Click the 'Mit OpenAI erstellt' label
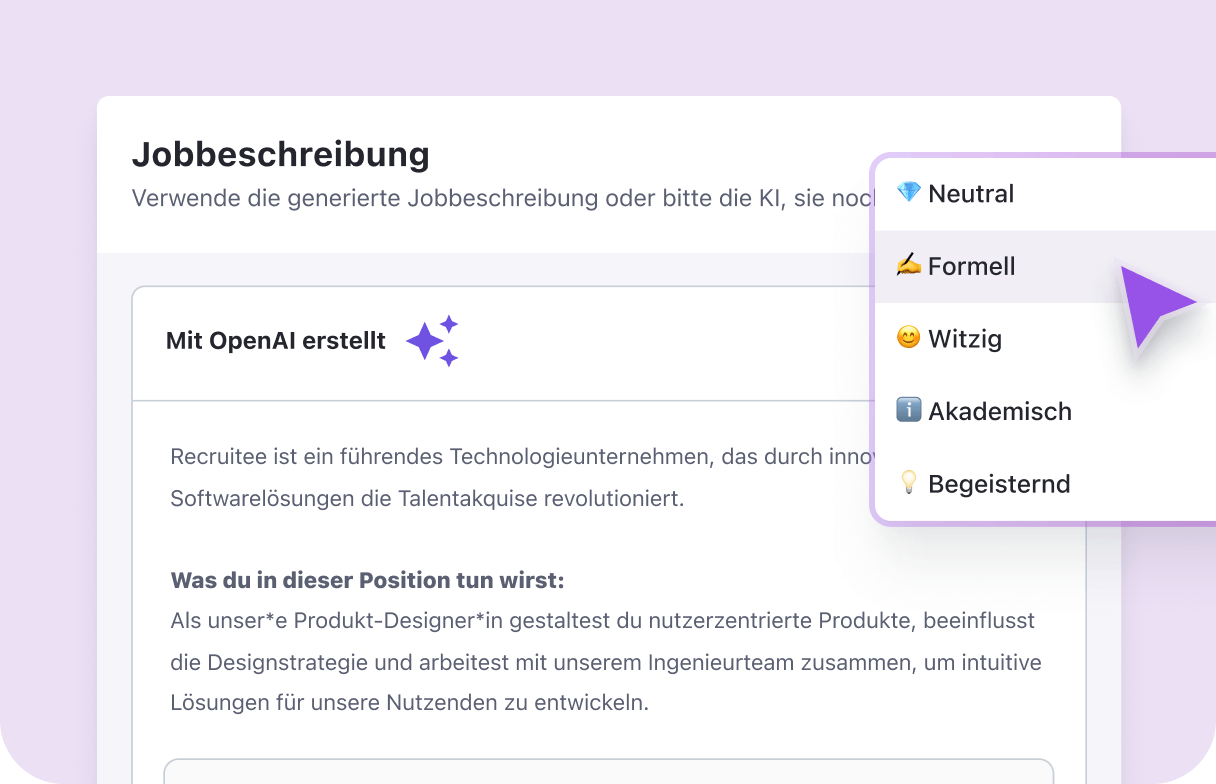The image size is (1216, 784). 276,340
